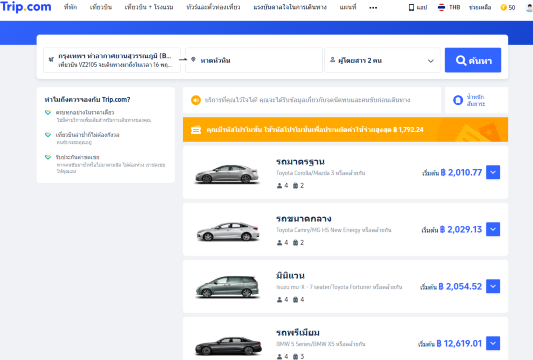Click the Bangkok Suvarnabhumi airport pickup field

112,60
